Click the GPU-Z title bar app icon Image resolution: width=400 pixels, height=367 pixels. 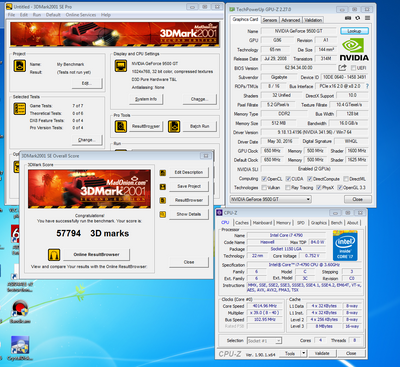point(232,9)
